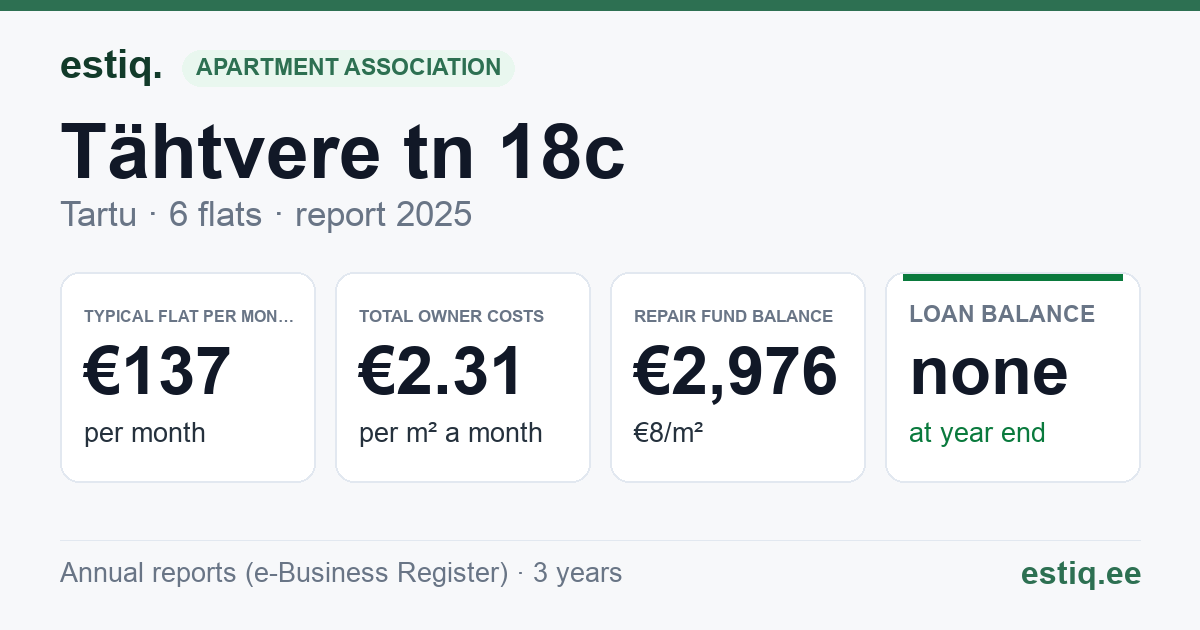This screenshot has height=630, width=1200.
Task: Click the estiq. logo
Action: pyautogui.click(x=110, y=67)
